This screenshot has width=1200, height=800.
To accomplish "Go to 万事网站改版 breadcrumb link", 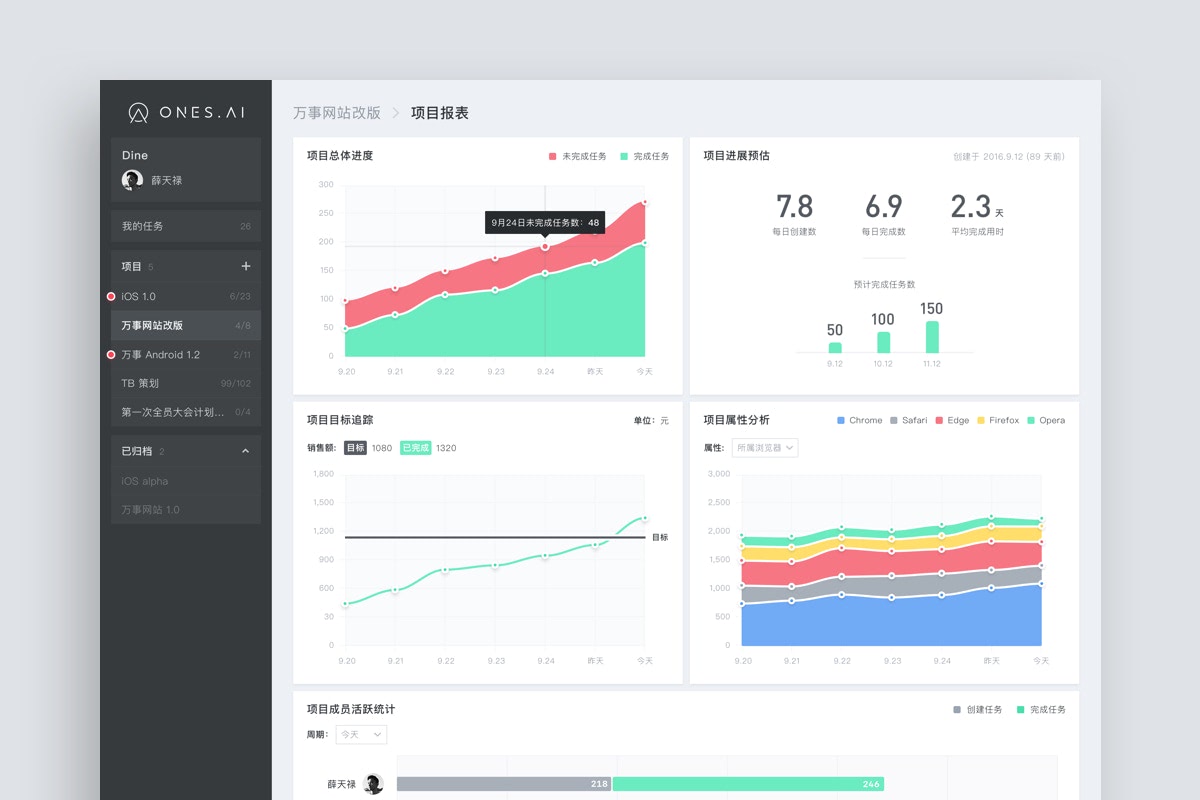I will [x=337, y=113].
